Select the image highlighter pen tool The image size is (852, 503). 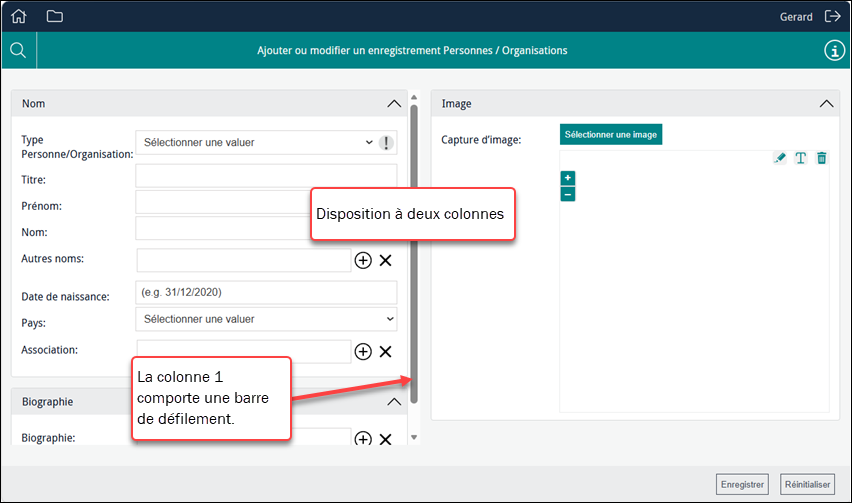pyautogui.click(x=780, y=158)
